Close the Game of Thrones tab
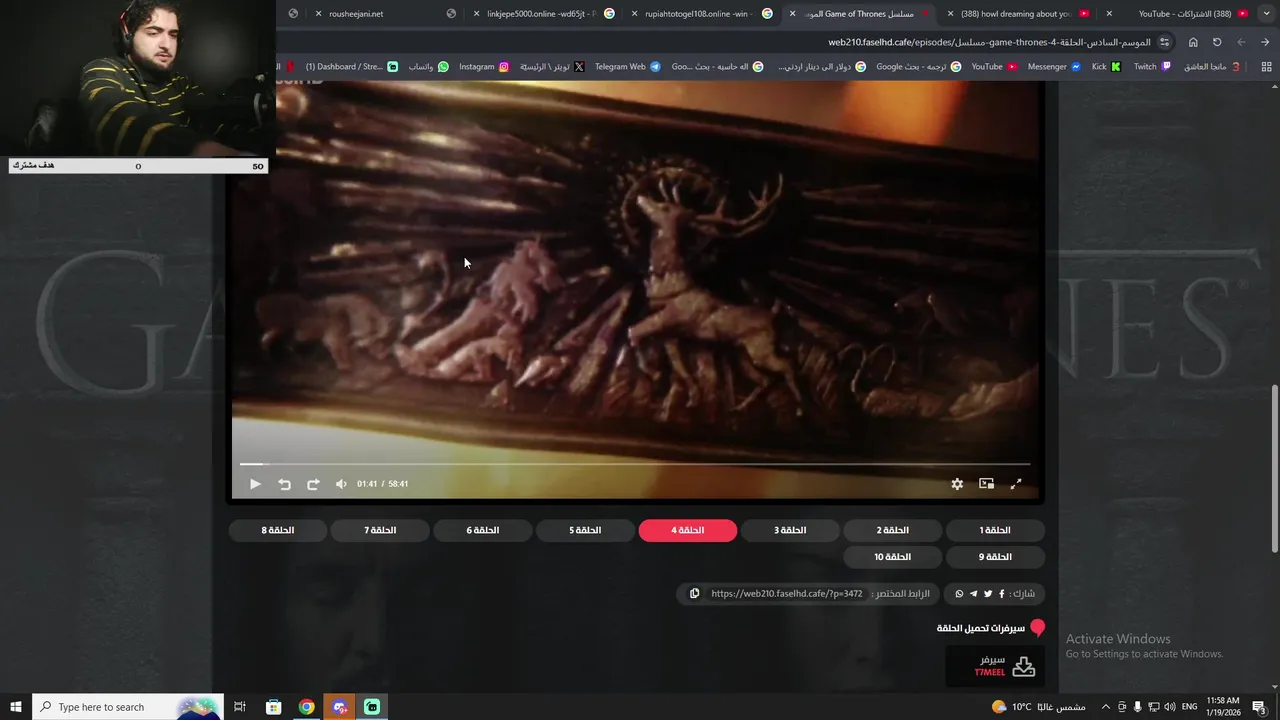 [x=793, y=14]
